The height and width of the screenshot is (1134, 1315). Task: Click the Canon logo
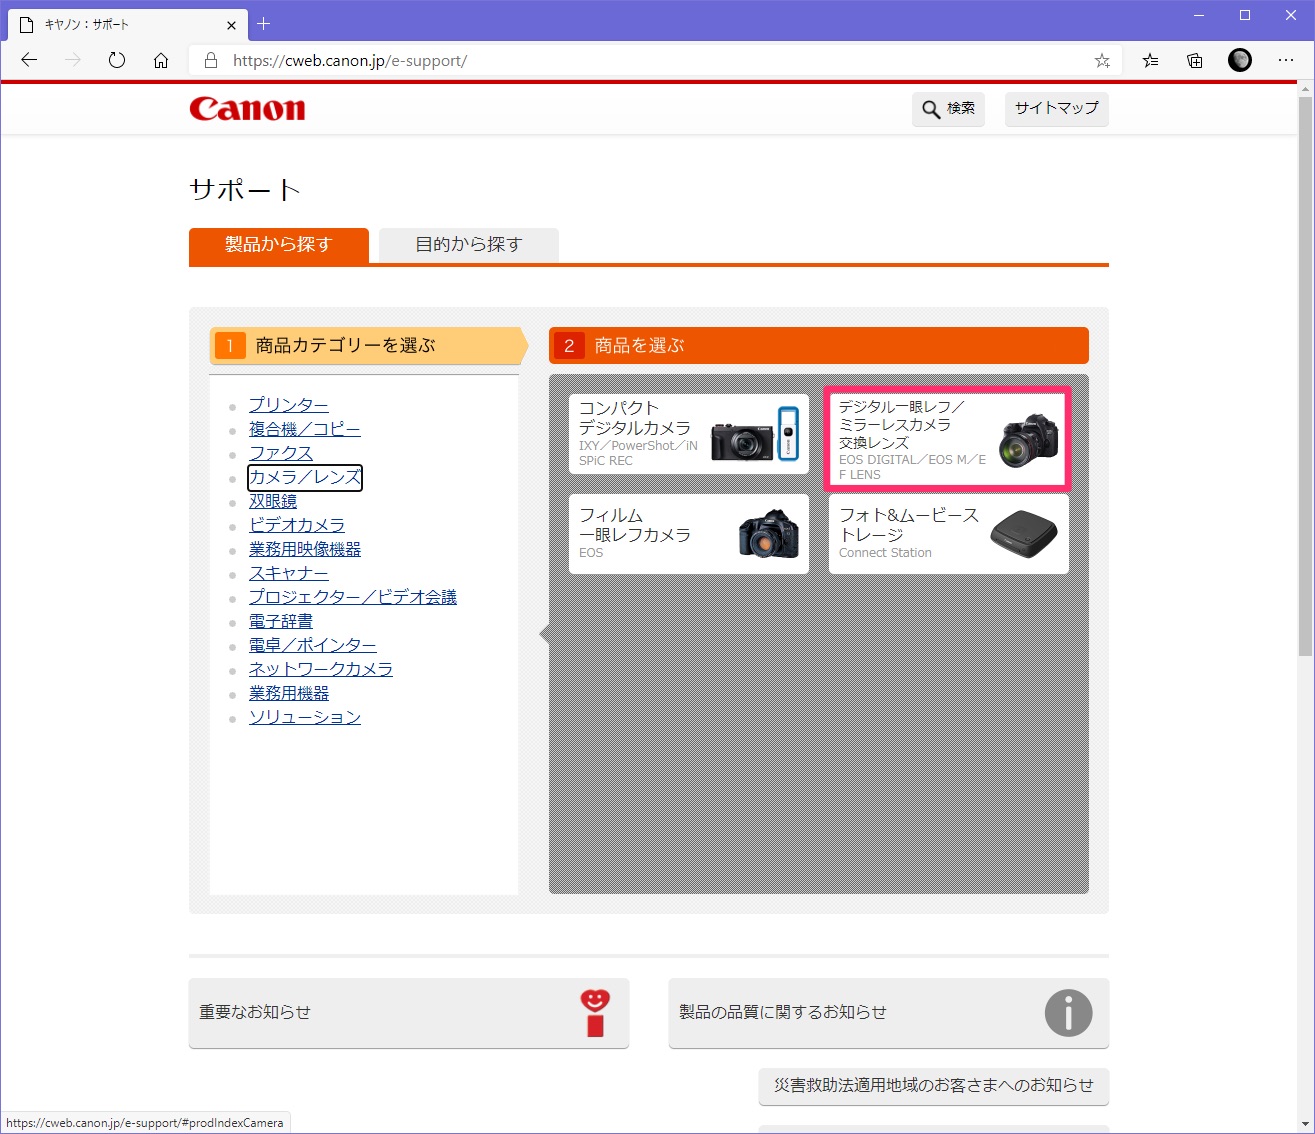click(x=247, y=109)
